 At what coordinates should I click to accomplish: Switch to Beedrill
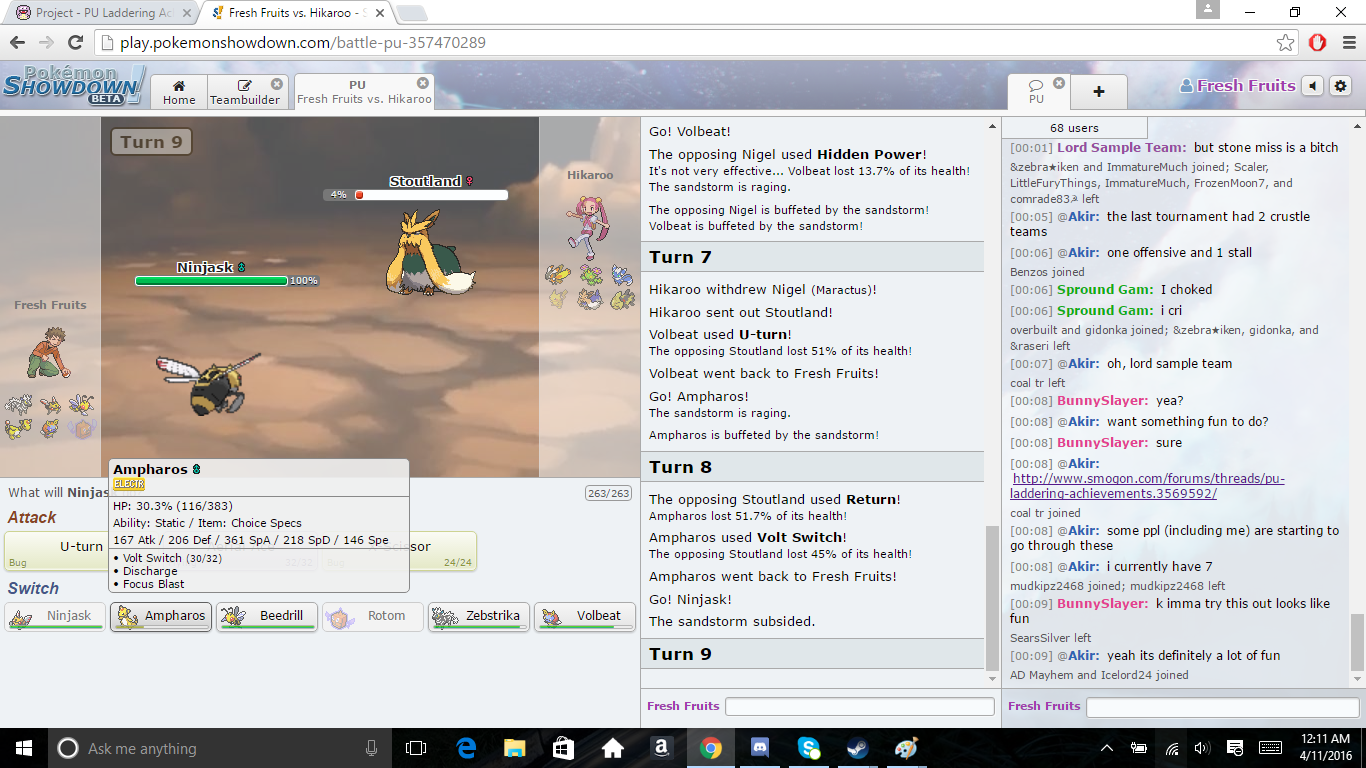tap(267, 616)
